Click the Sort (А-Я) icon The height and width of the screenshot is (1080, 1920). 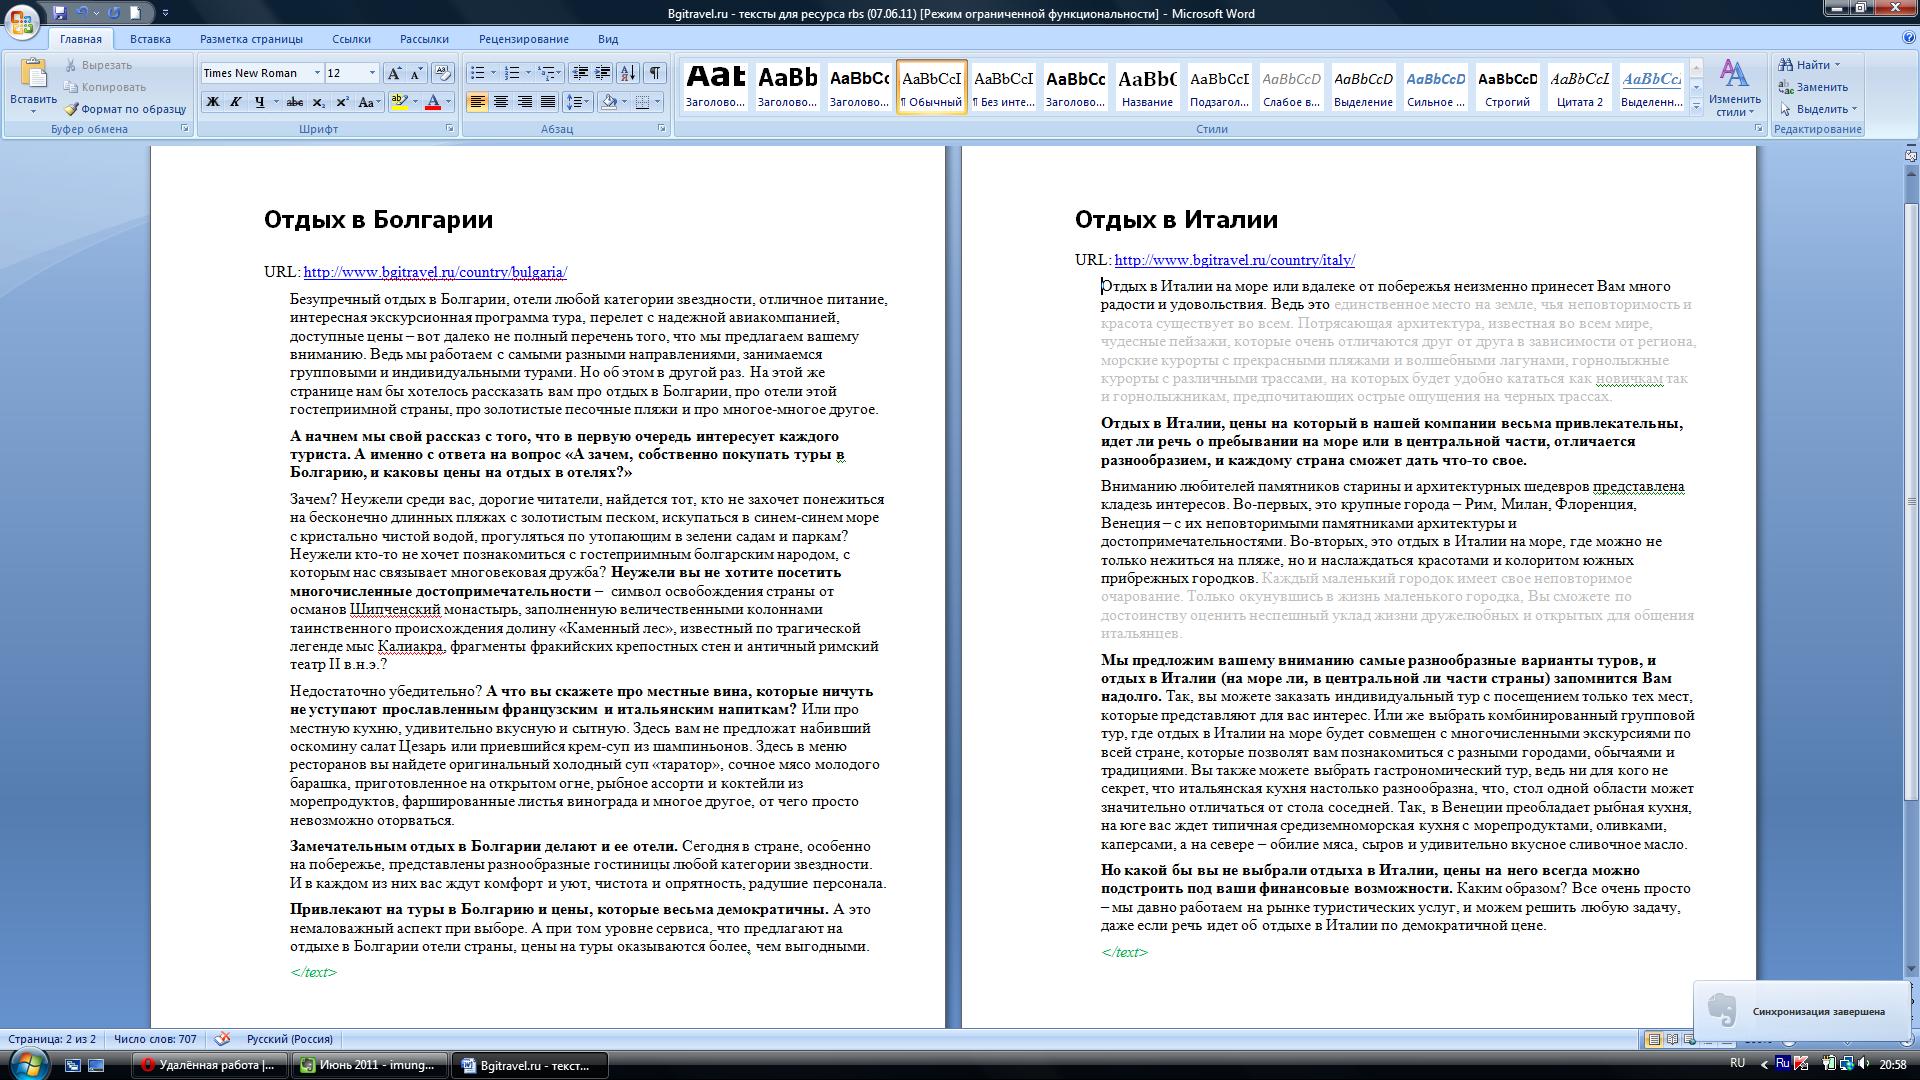pos(628,73)
